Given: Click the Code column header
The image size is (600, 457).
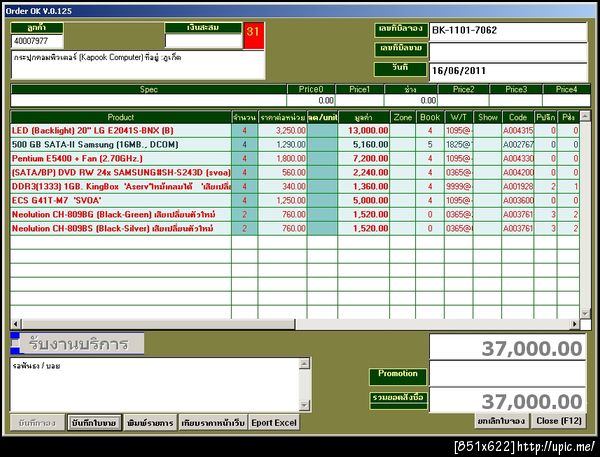Looking at the screenshot, I should pyautogui.click(x=518, y=117).
